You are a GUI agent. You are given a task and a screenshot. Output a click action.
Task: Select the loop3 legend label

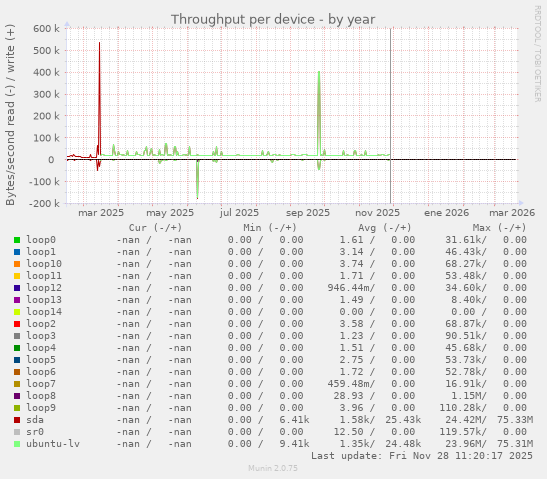41,336
